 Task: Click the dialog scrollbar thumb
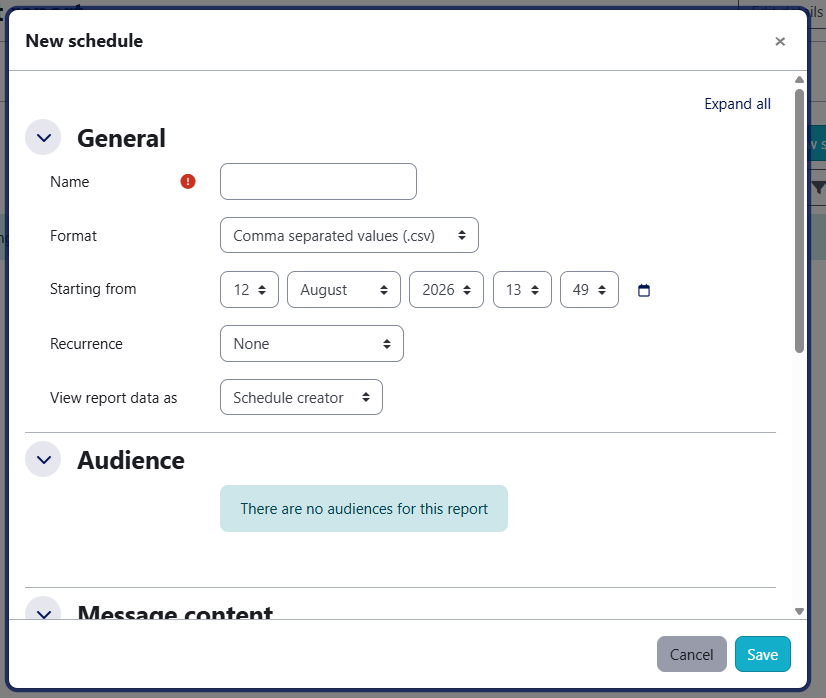(799, 221)
